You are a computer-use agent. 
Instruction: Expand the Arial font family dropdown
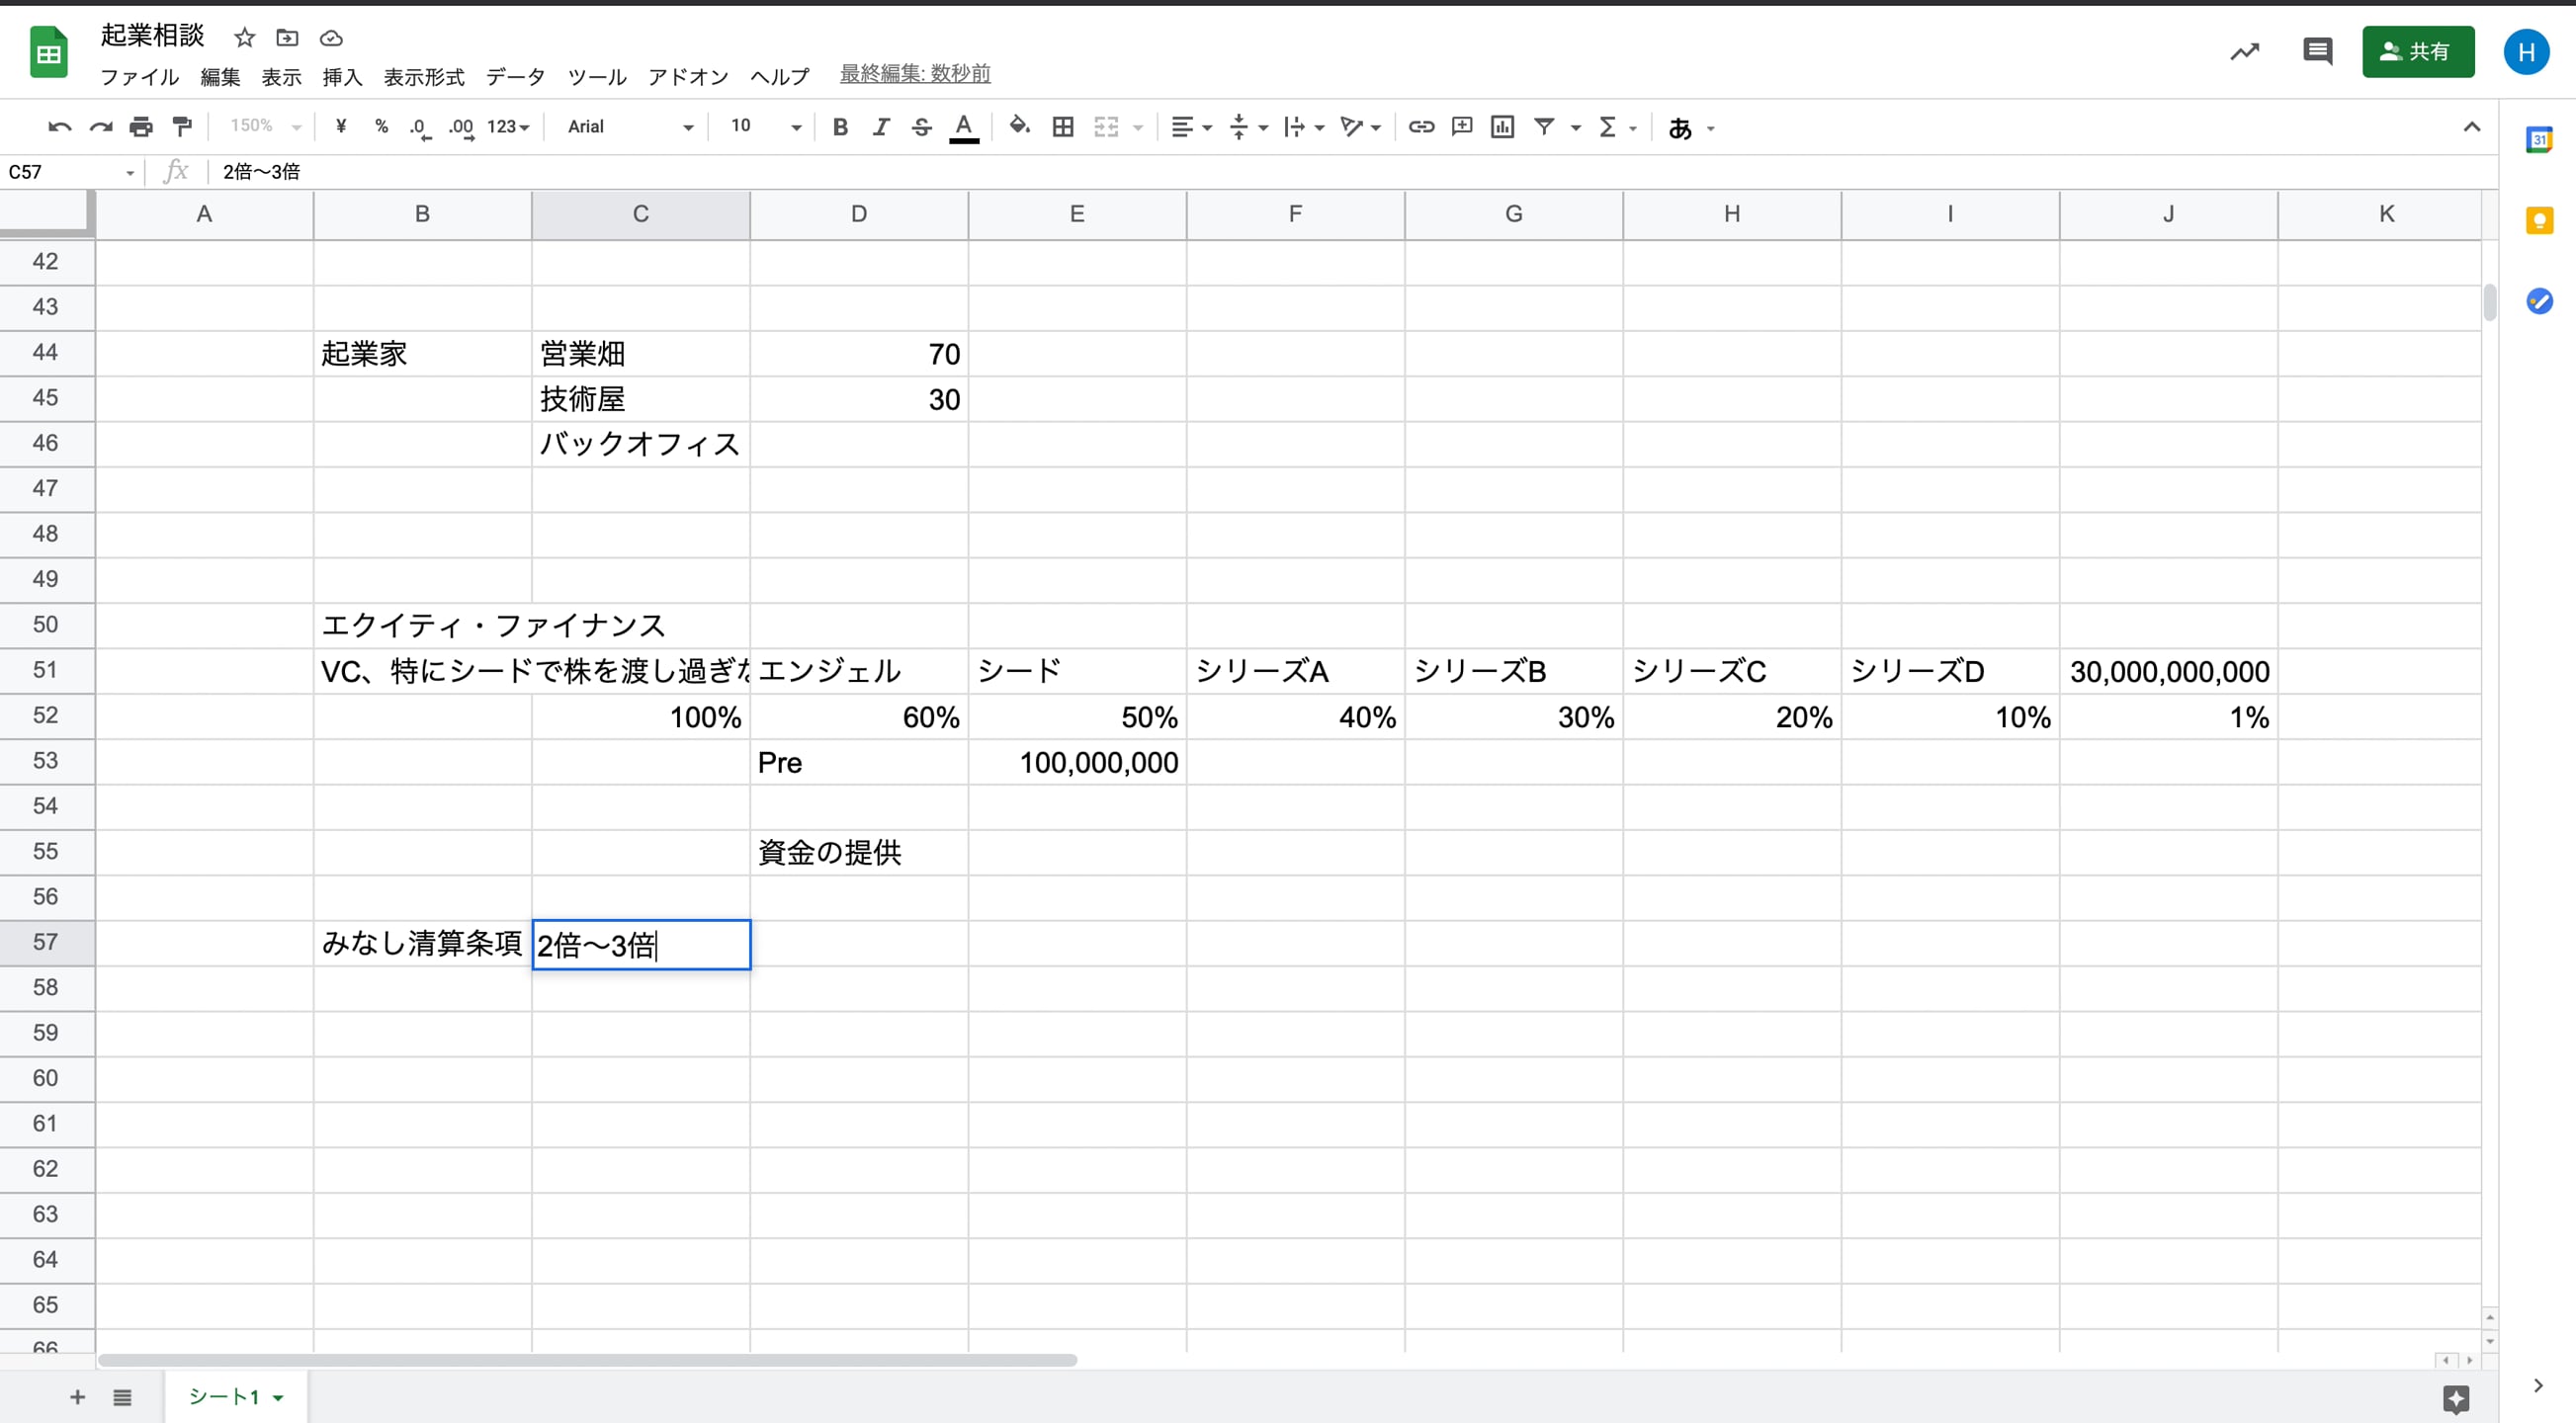(630, 127)
